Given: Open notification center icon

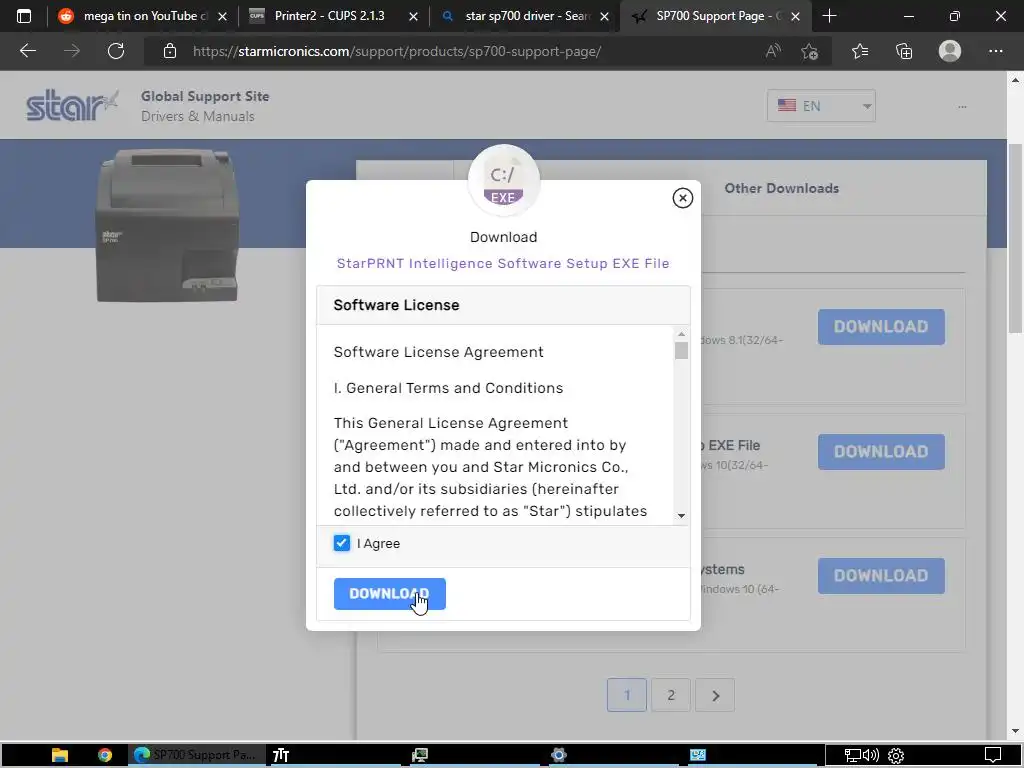Looking at the screenshot, I should click(x=993, y=755).
